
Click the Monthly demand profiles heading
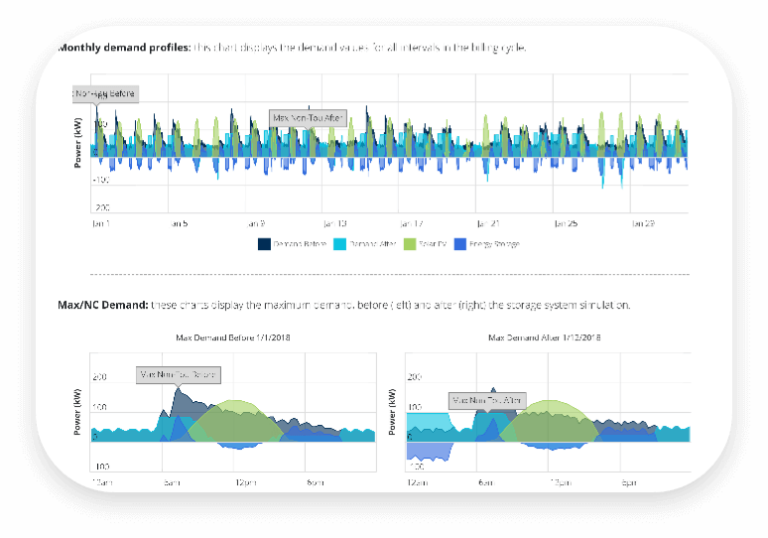(124, 48)
